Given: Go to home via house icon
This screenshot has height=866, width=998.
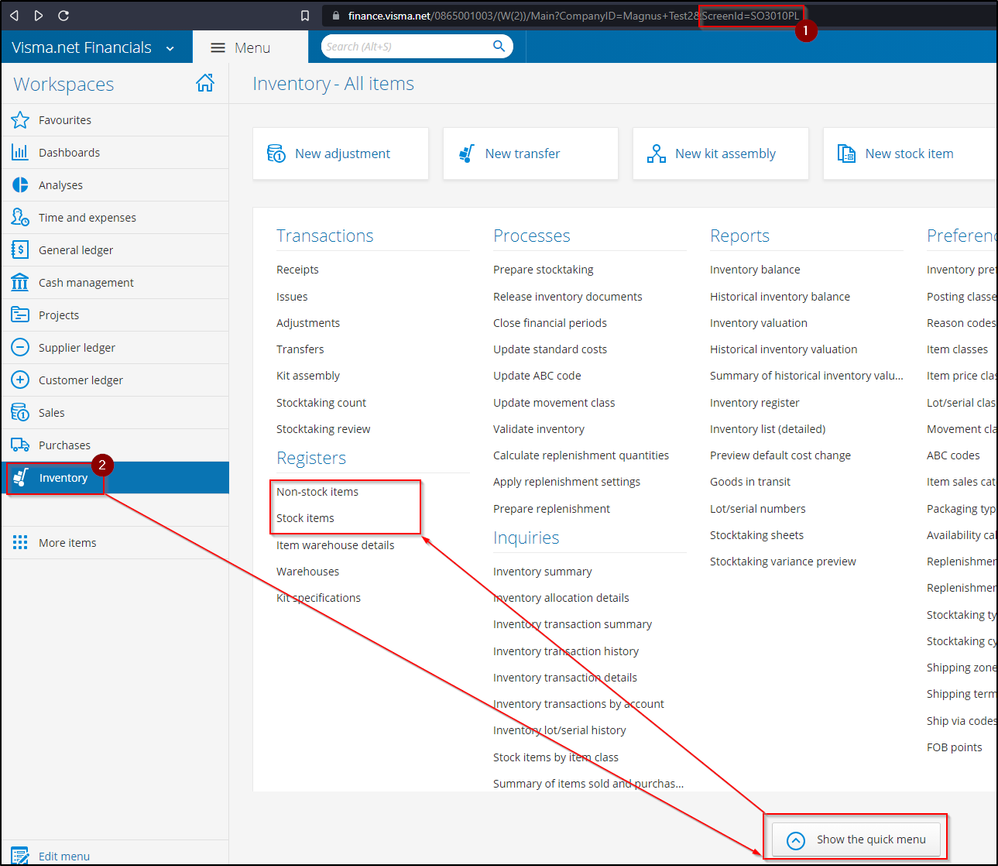Looking at the screenshot, I should pyautogui.click(x=205, y=83).
